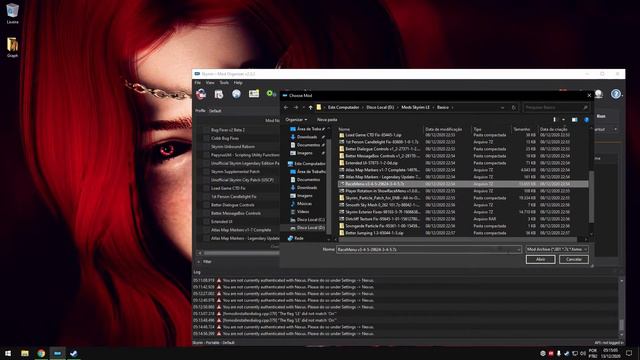
Task: Click the blue Help question-mark icon in Mod Organizer
Action: coord(616,94)
